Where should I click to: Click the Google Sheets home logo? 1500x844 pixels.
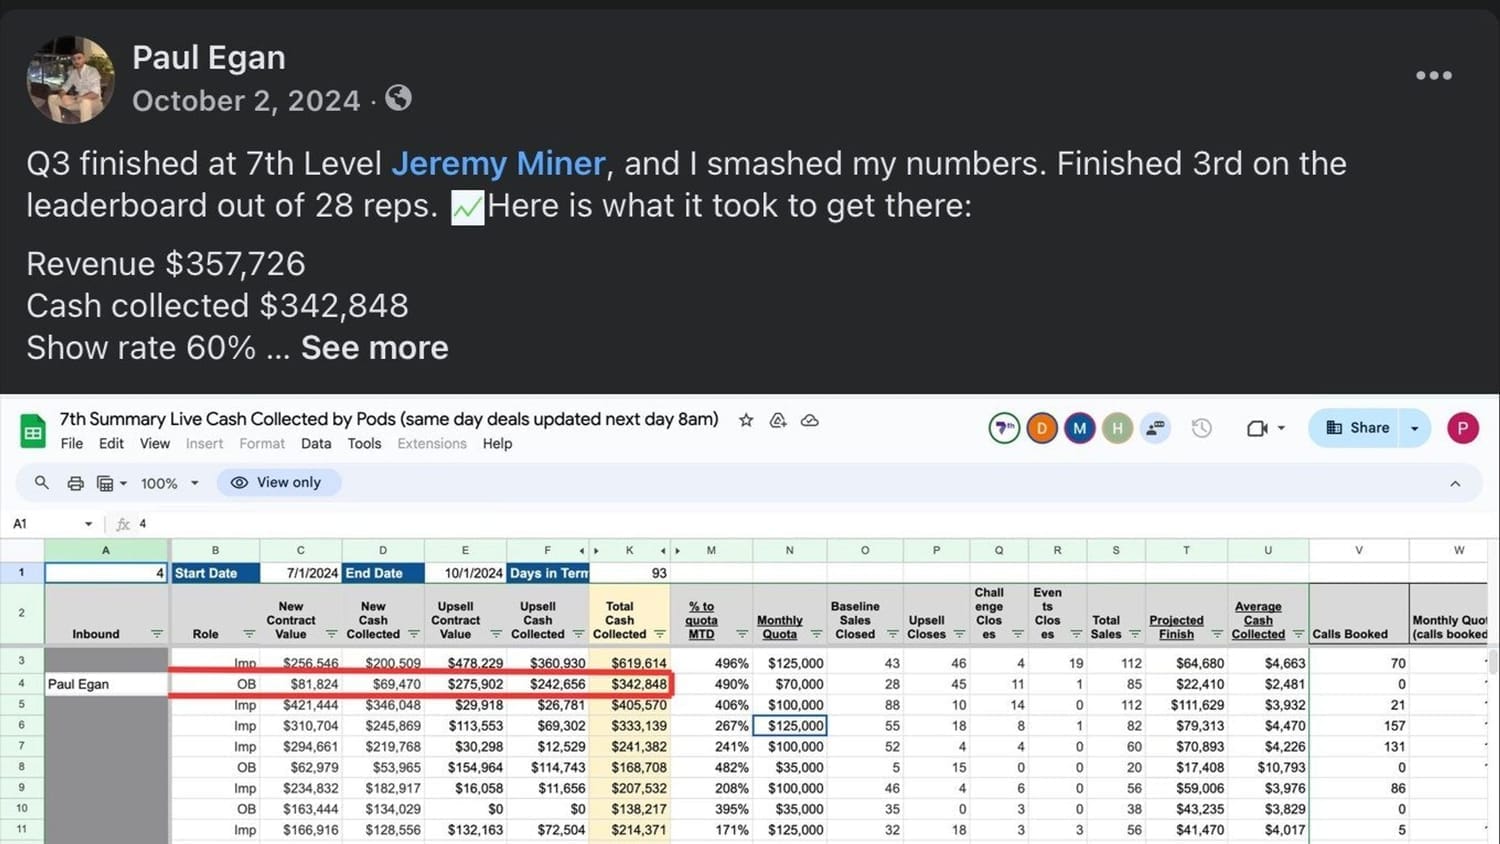[33, 432]
